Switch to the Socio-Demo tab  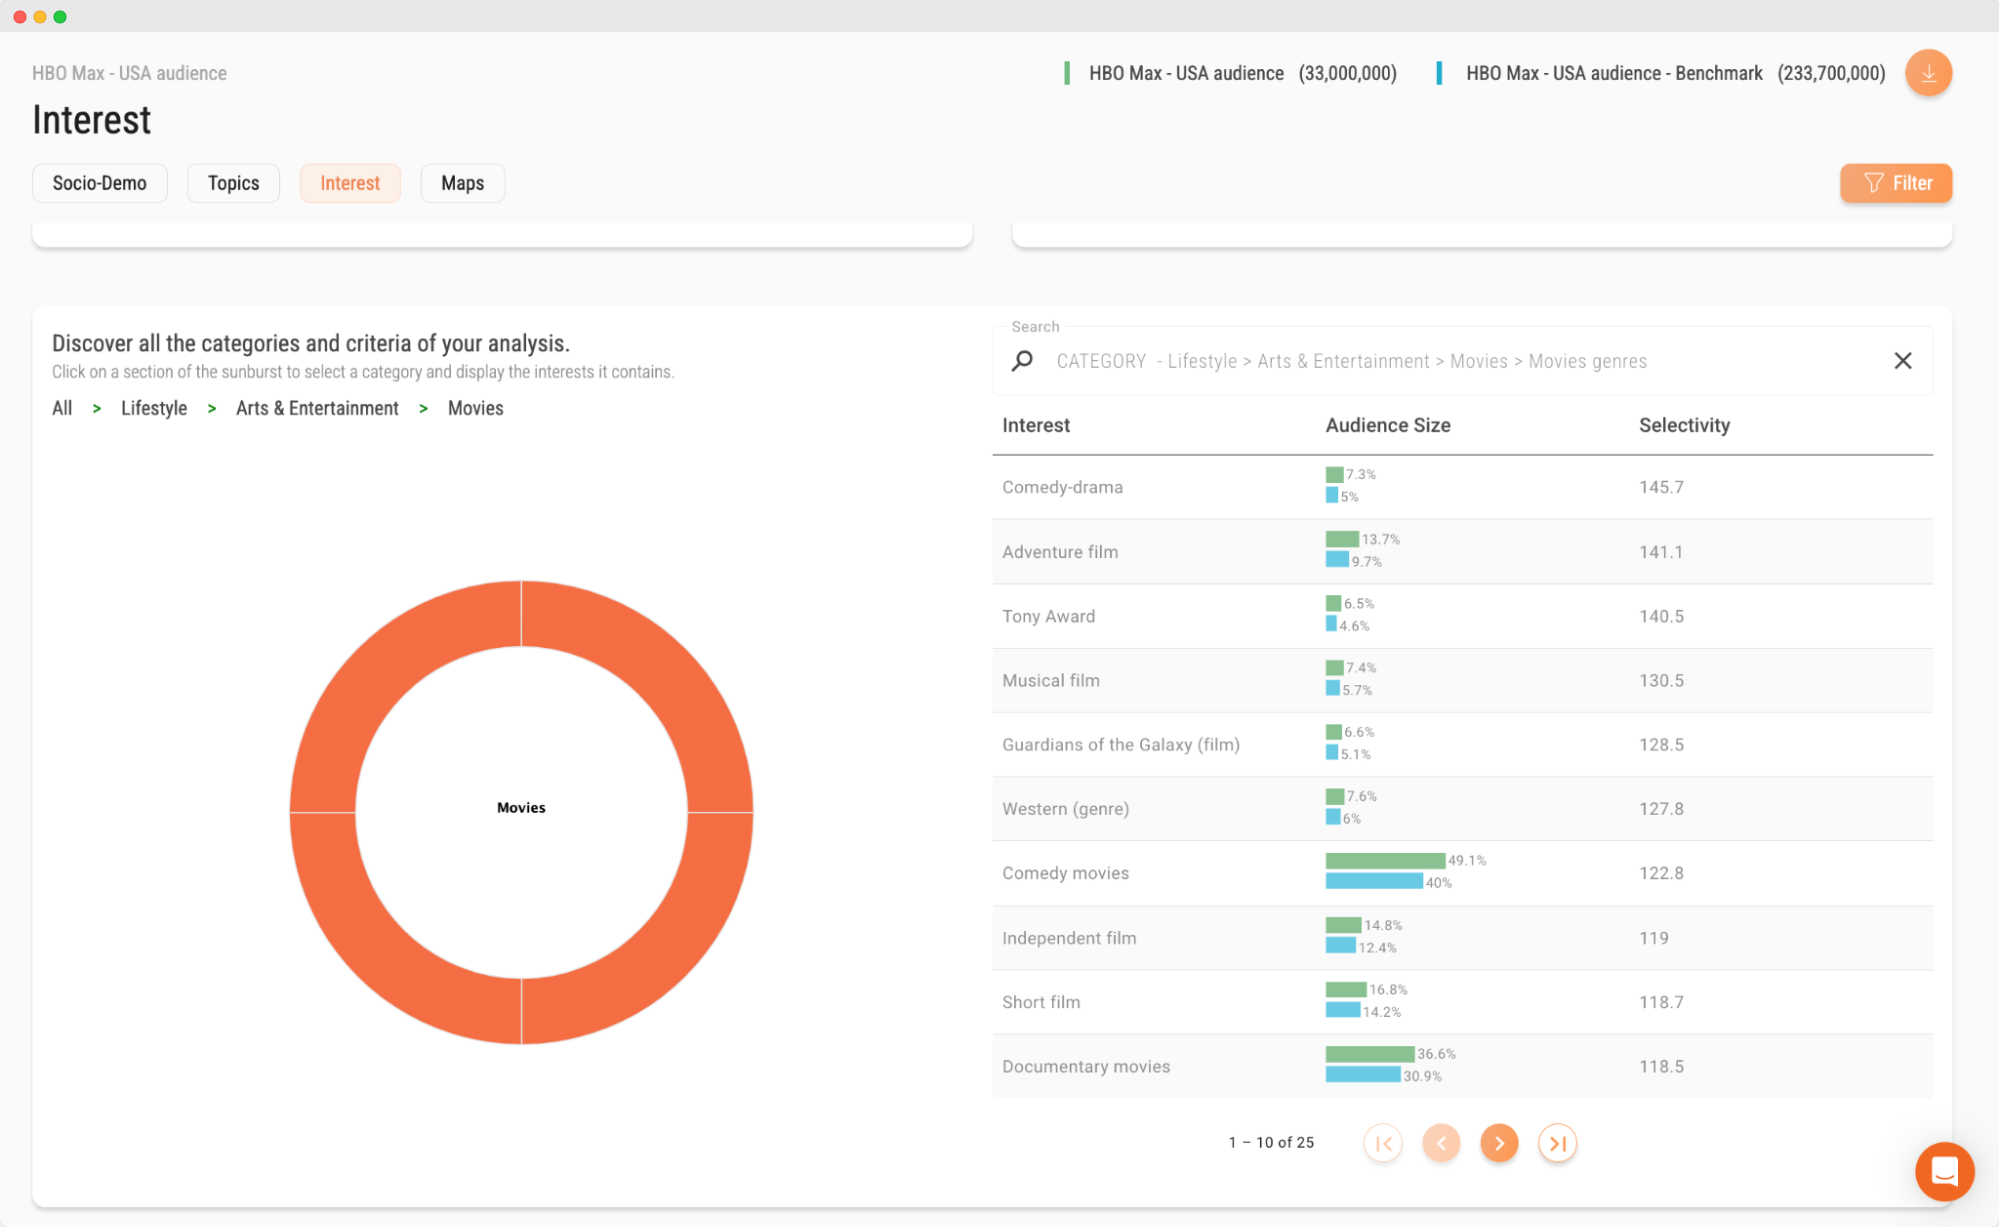pos(100,183)
